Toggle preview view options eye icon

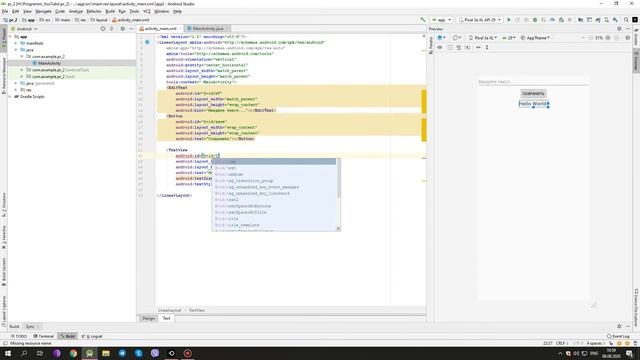440,47
